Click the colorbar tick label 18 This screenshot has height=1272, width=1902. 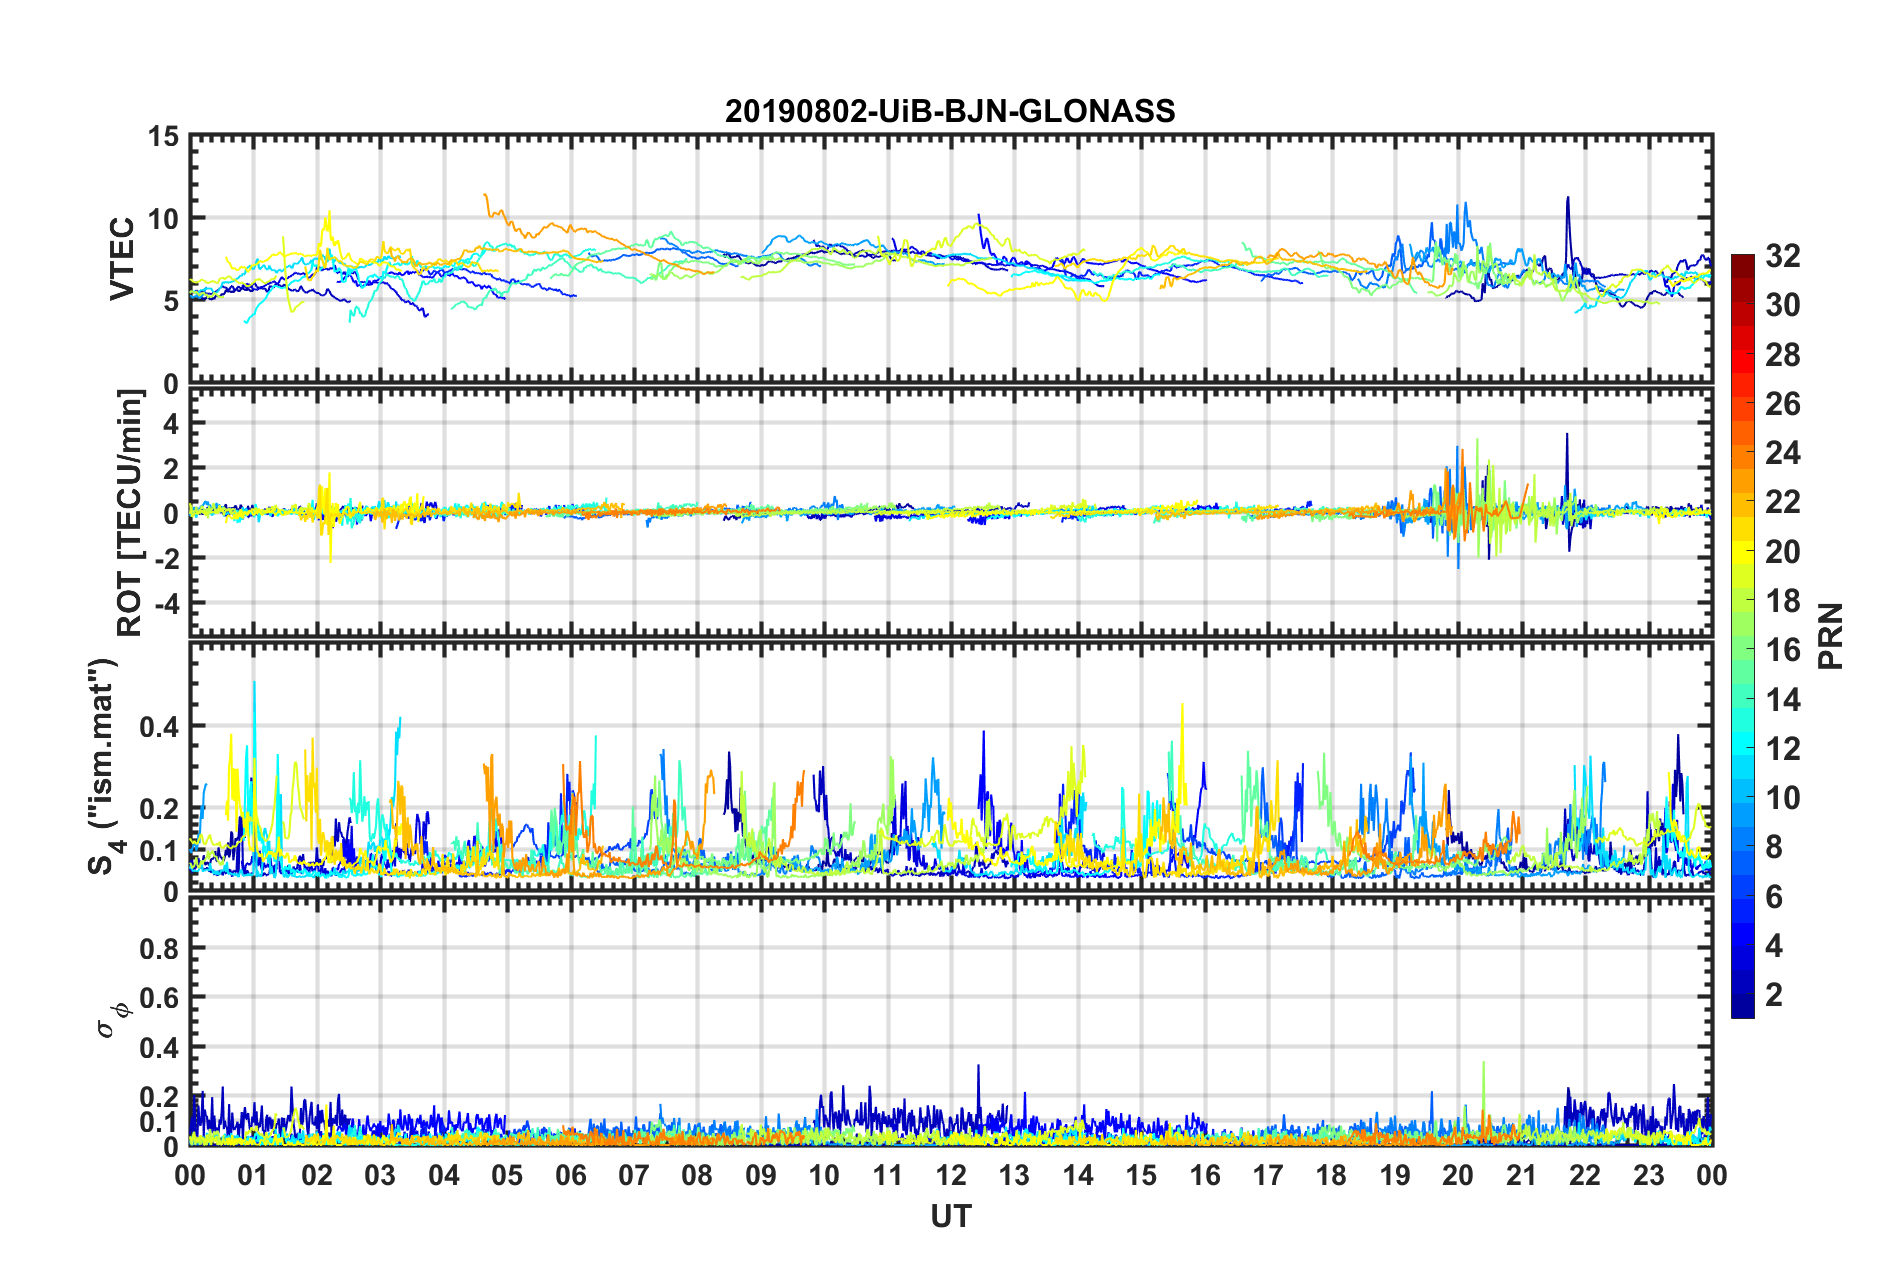1783,601
